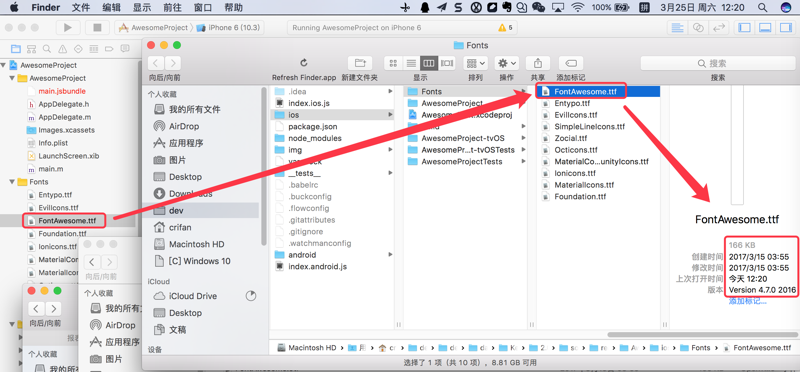Viewport: 800px width, 372px height.
Task: Click the Finder search (搜索) field
Action: point(717,63)
